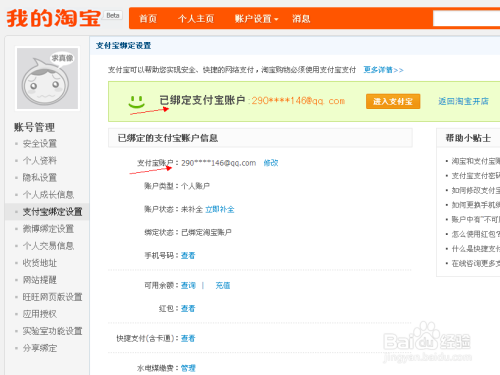
Task: Click the 绑定状态：已绑定淘宝账户 row
Action: [188, 232]
